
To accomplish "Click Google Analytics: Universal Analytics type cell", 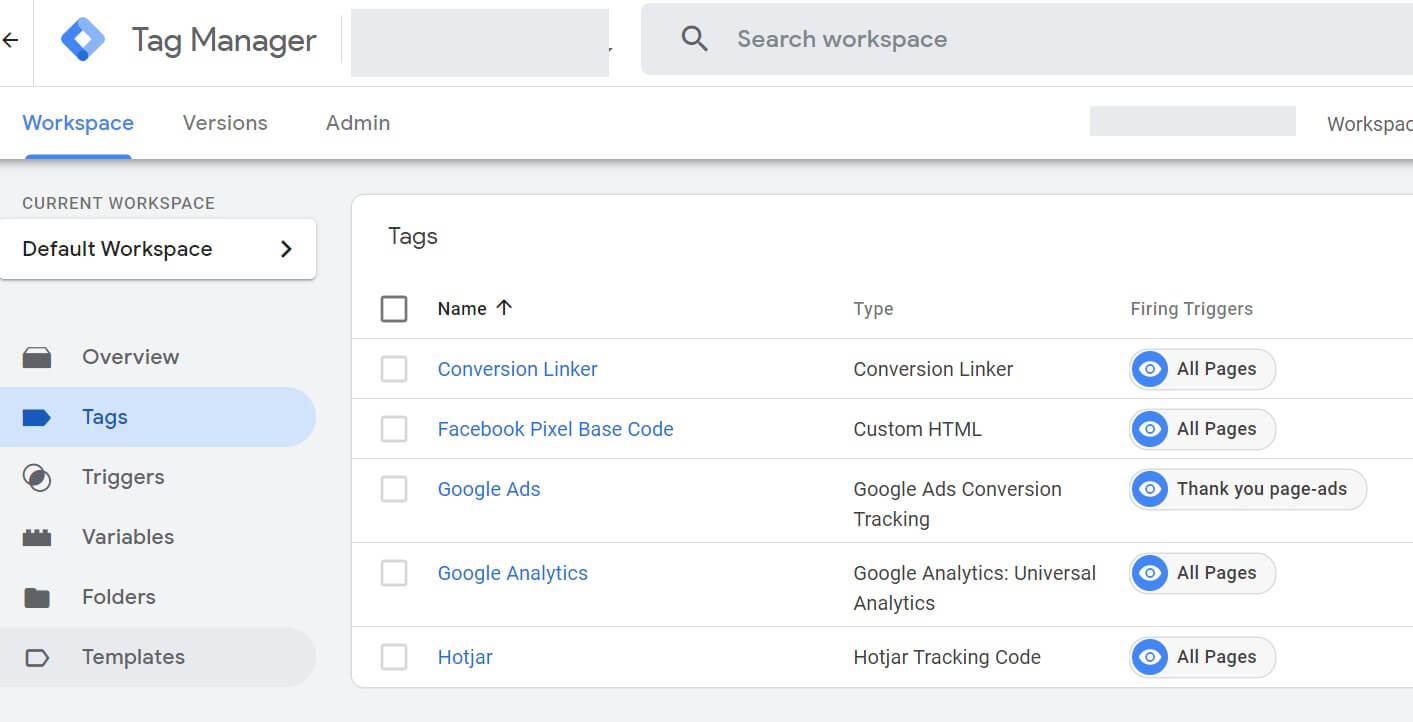I will coord(974,588).
